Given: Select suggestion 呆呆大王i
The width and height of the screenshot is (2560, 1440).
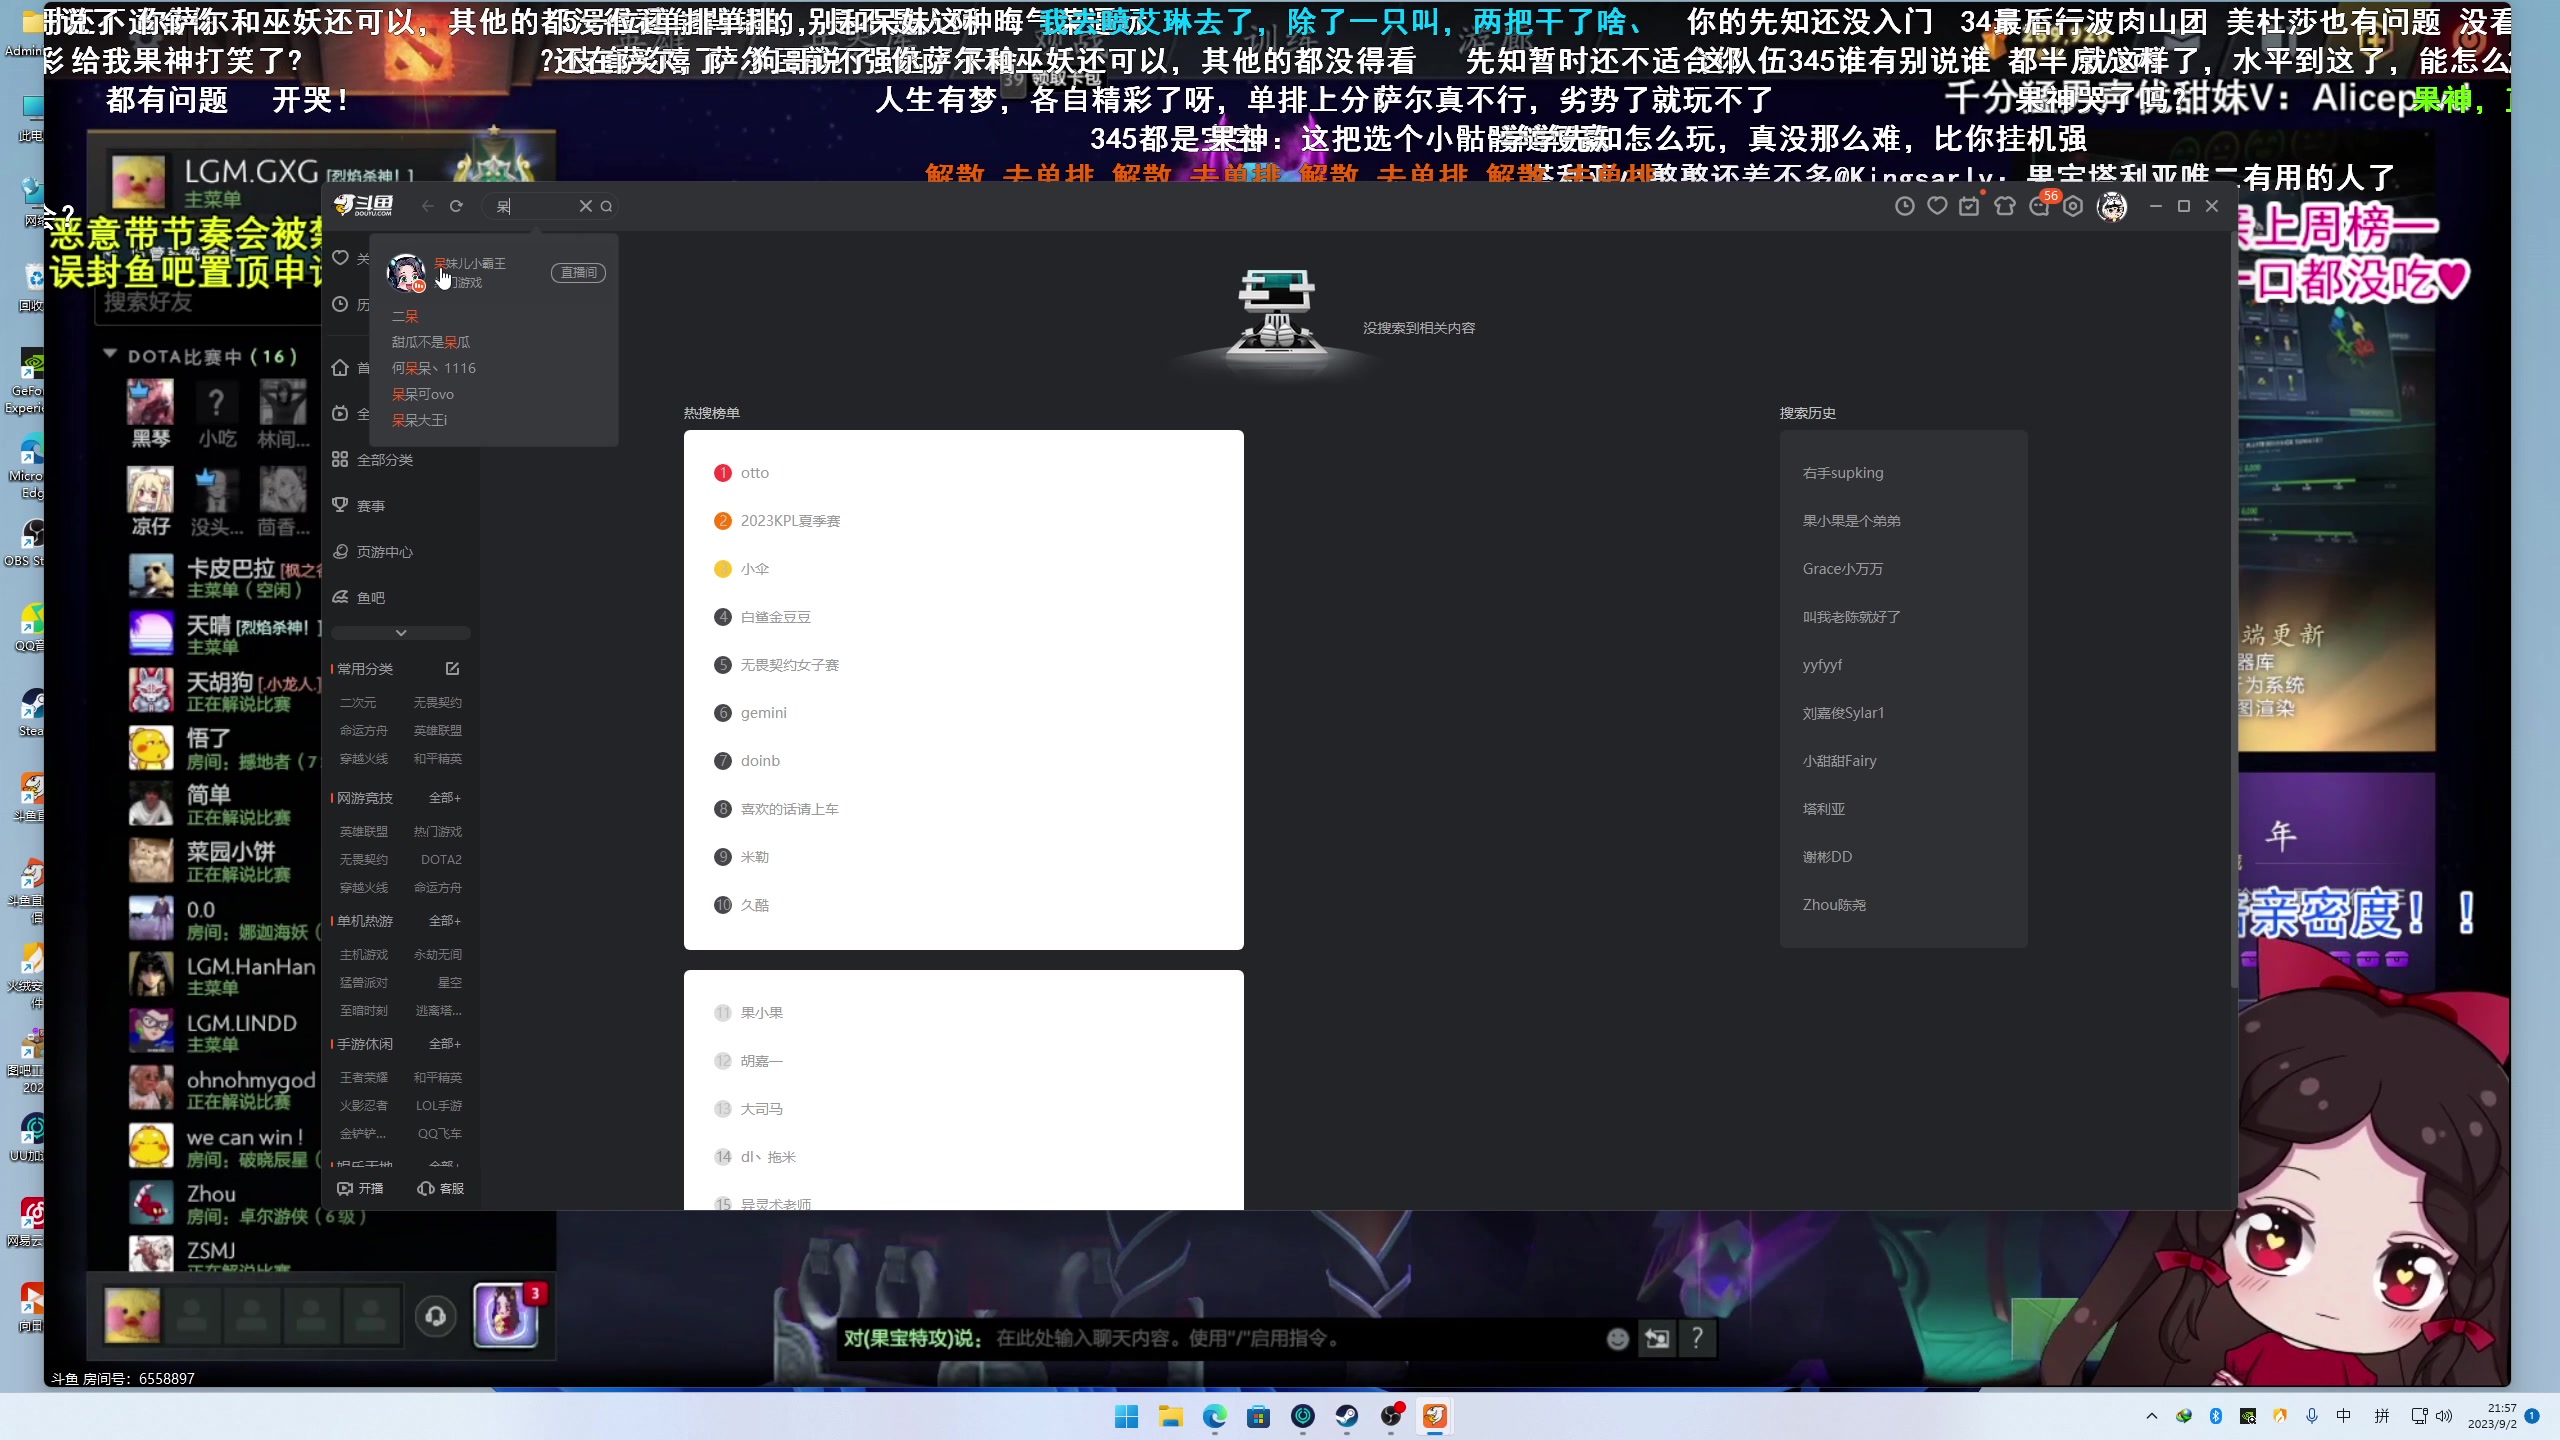Looking at the screenshot, I should point(419,420).
